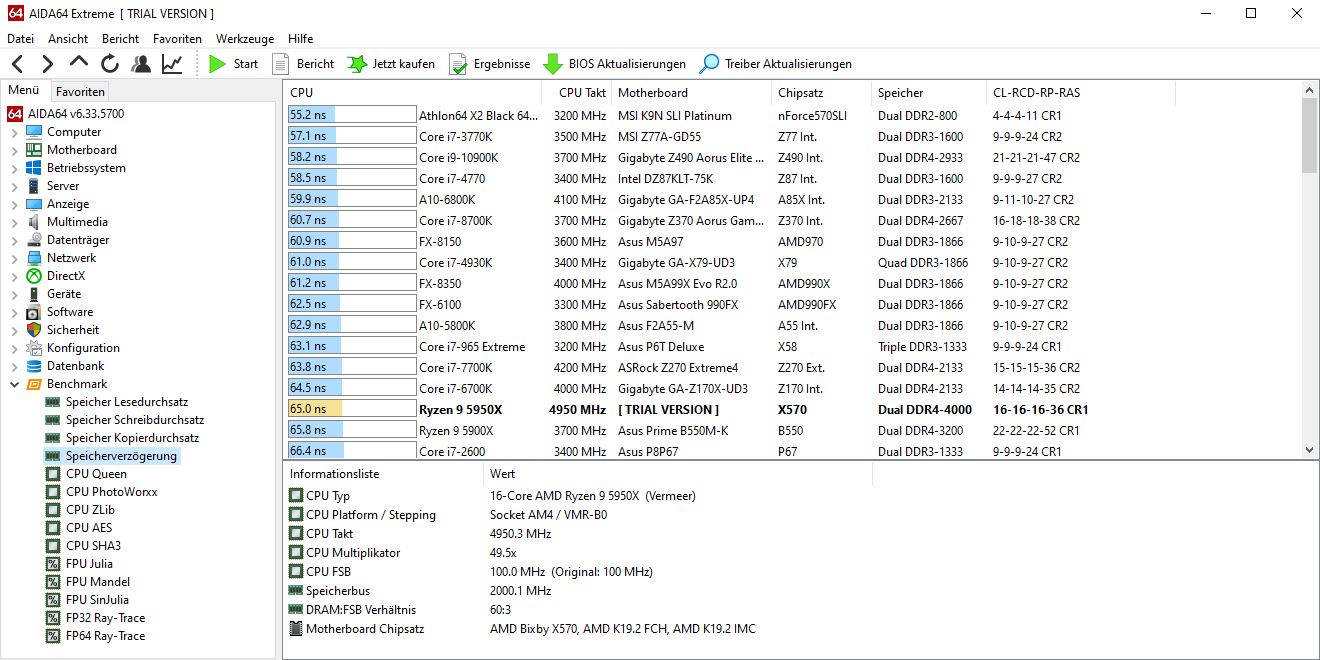The image size is (1320, 660).
Task: Expand the Datenträger tree node
Action: pos(14,240)
